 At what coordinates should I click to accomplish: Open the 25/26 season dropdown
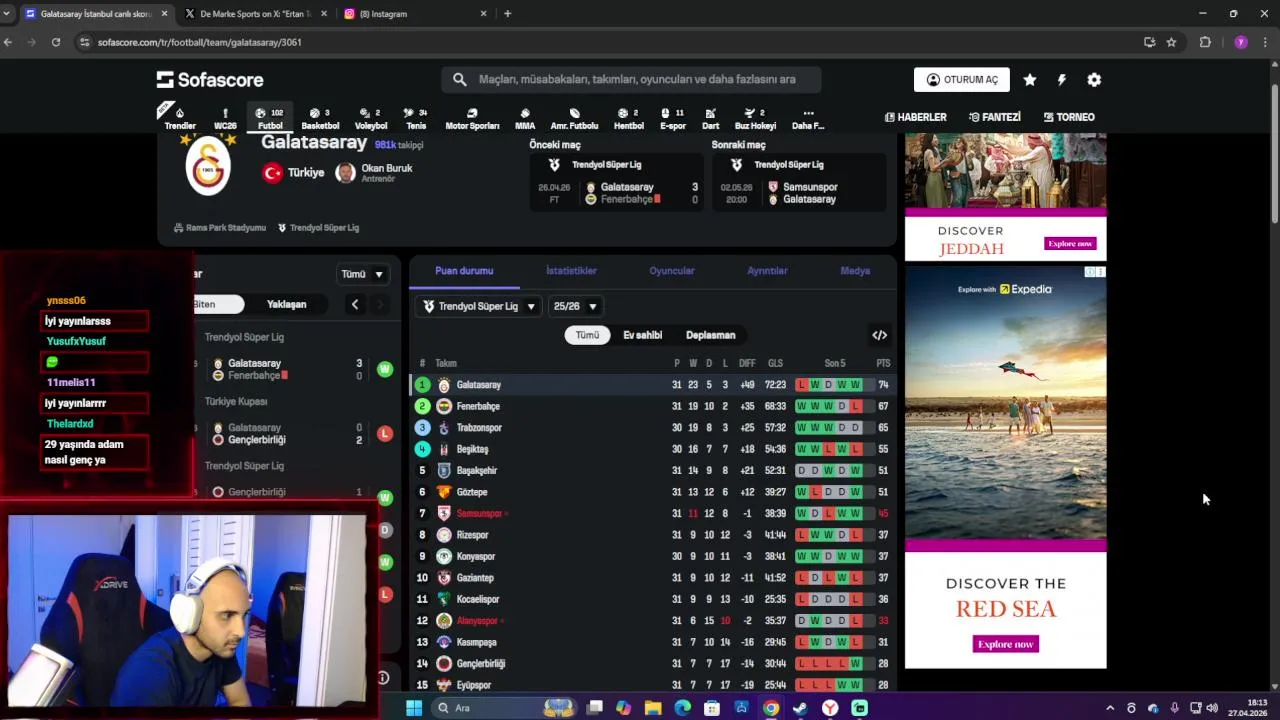[x=575, y=306]
